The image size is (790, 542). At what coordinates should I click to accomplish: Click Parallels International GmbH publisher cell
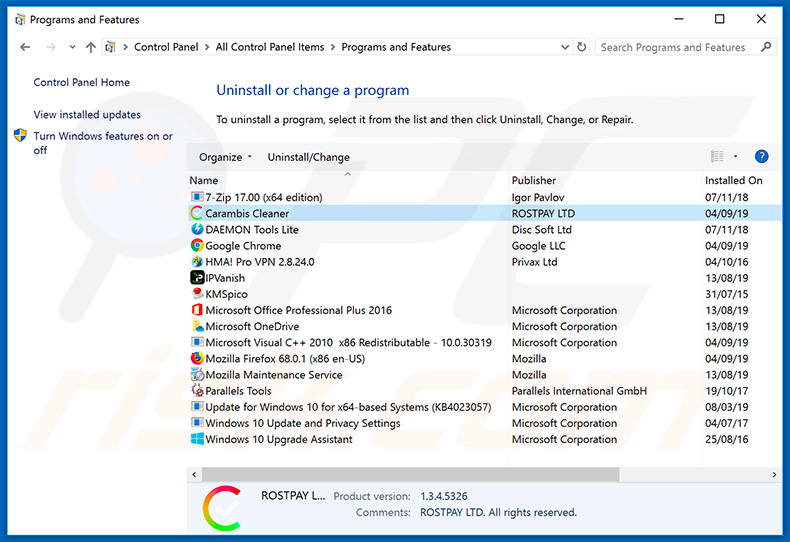pyautogui.click(x=579, y=390)
